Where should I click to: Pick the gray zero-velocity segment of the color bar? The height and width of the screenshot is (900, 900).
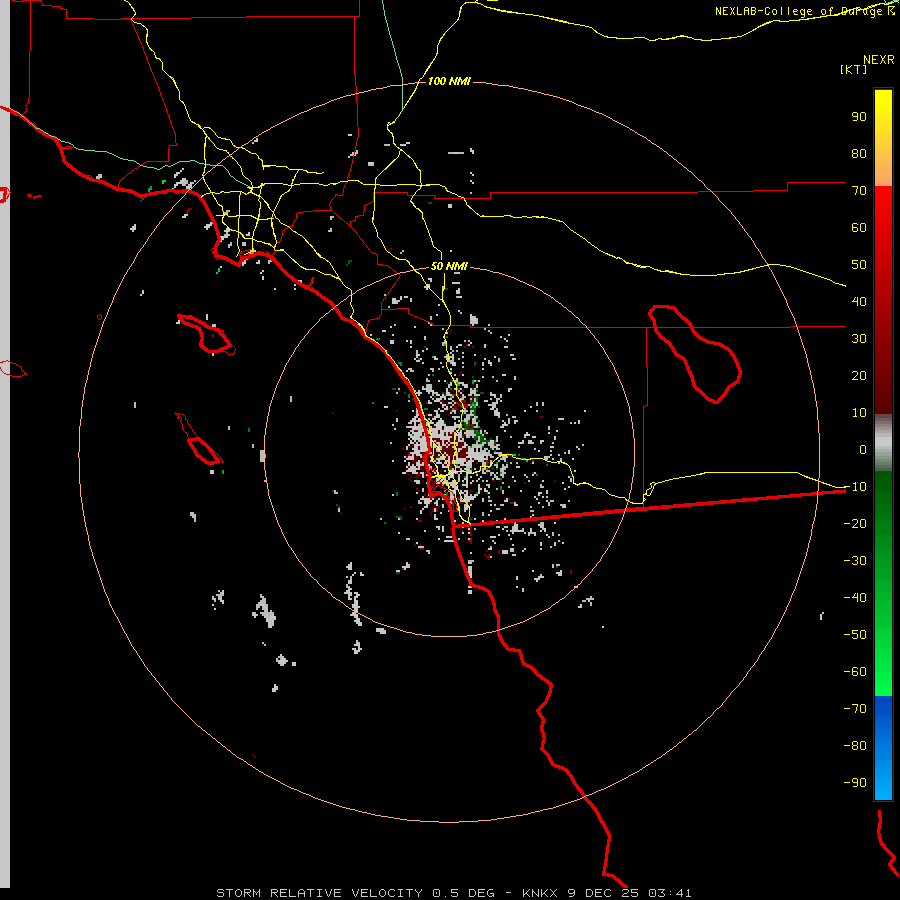(x=883, y=444)
